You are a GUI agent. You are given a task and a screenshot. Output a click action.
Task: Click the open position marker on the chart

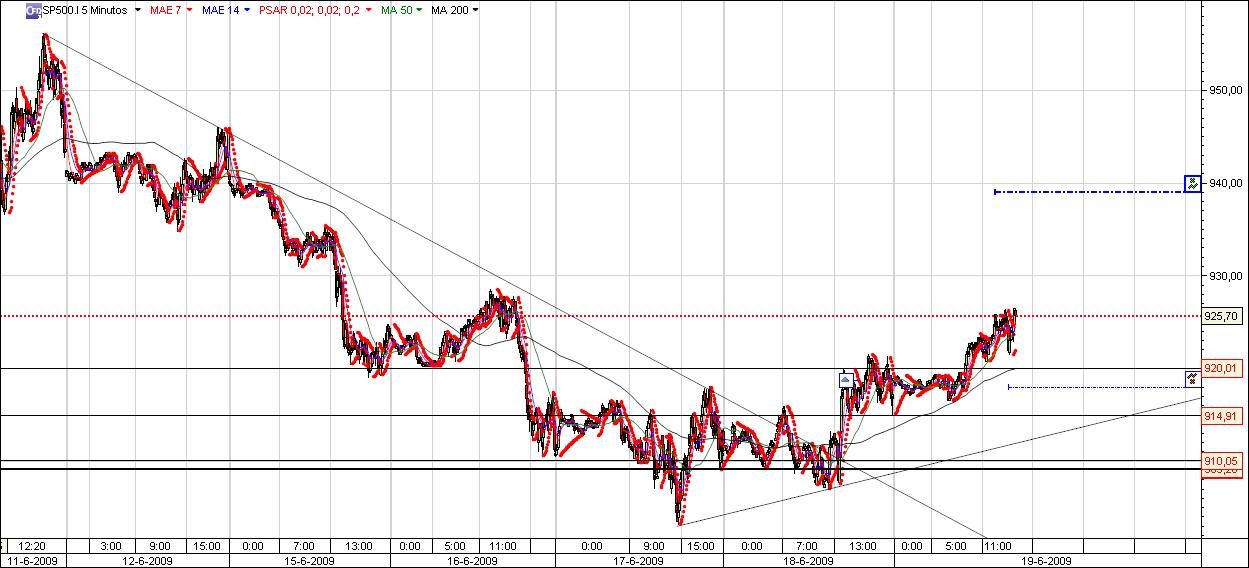click(x=845, y=379)
